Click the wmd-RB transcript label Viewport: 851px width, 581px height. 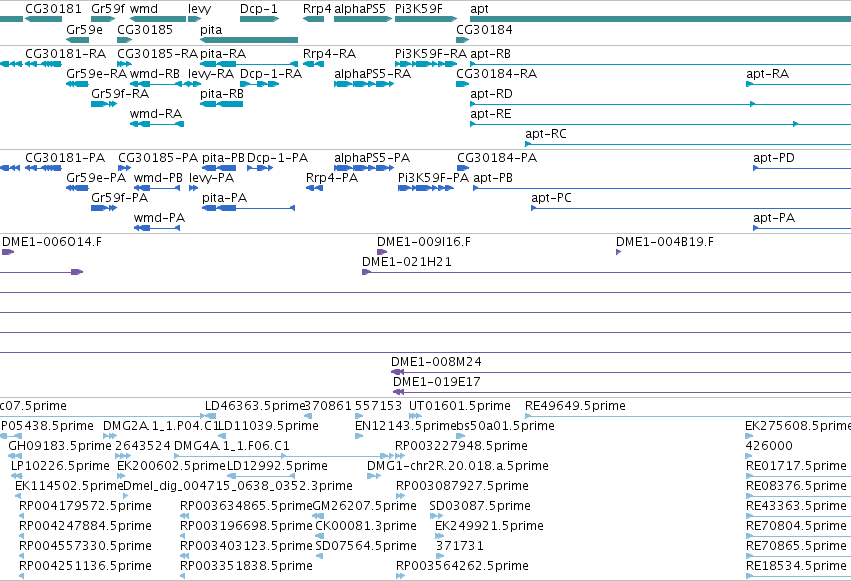tap(155, 74)
